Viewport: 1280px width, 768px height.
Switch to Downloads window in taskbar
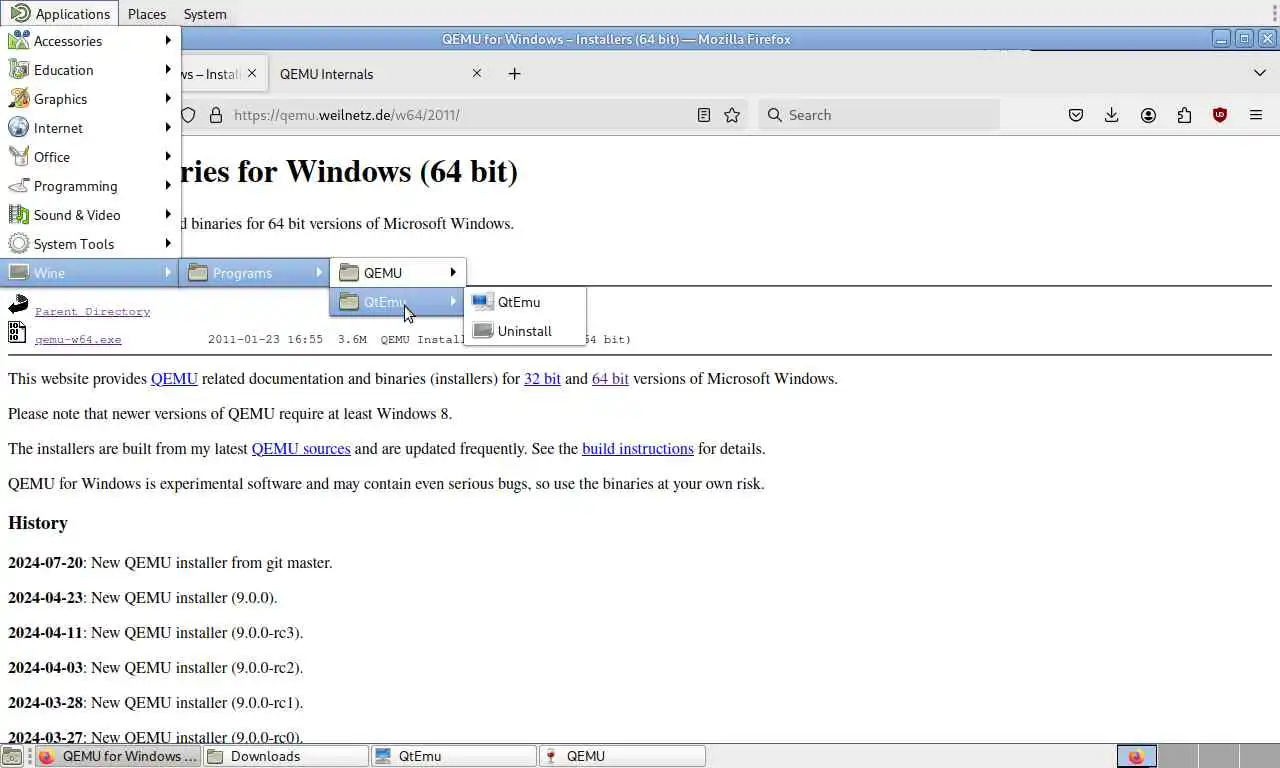[285, 756]
